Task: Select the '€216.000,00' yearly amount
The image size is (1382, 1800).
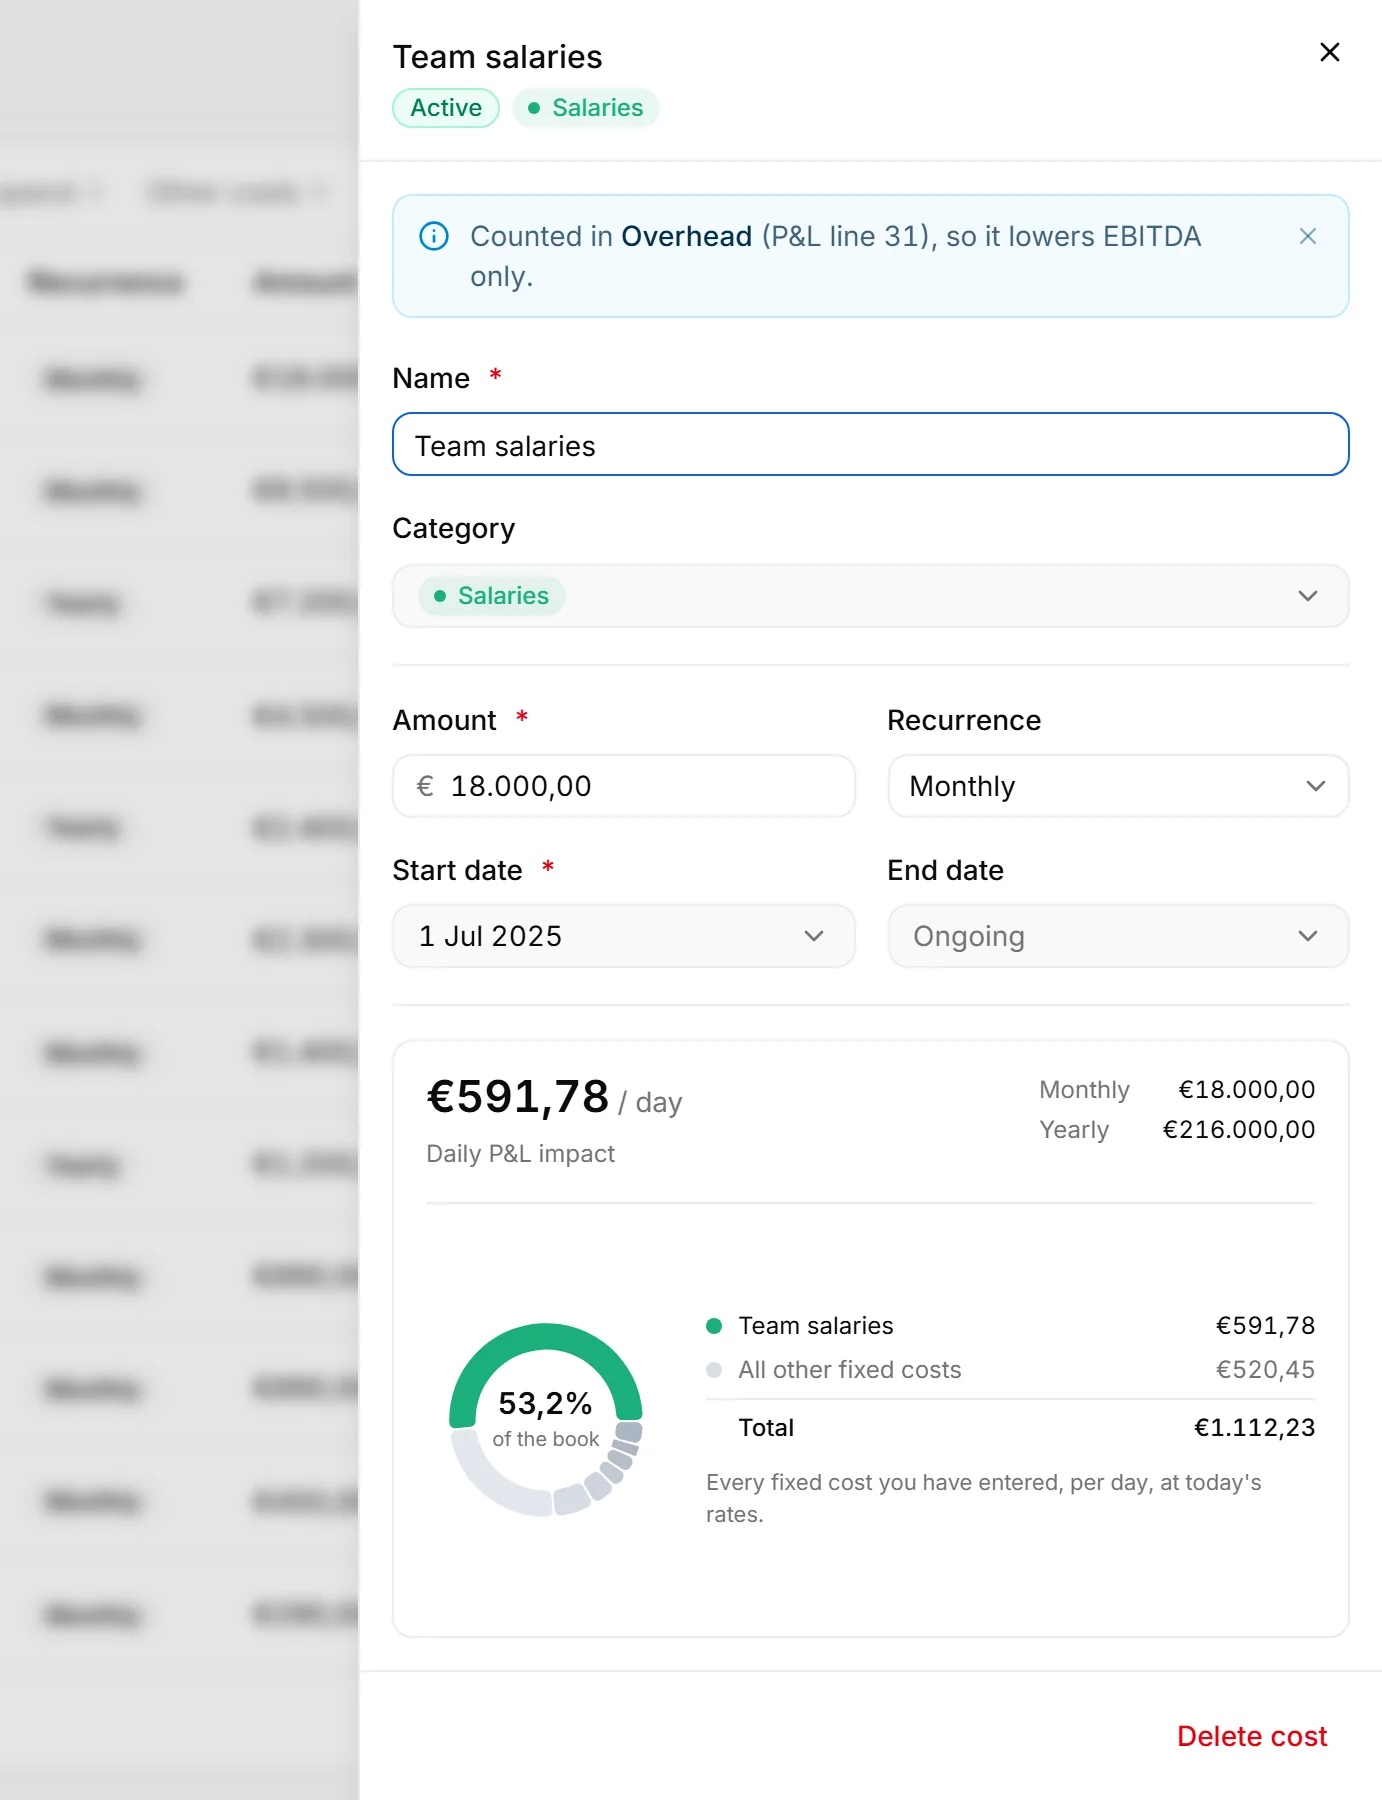Action: (1238, 1130)
